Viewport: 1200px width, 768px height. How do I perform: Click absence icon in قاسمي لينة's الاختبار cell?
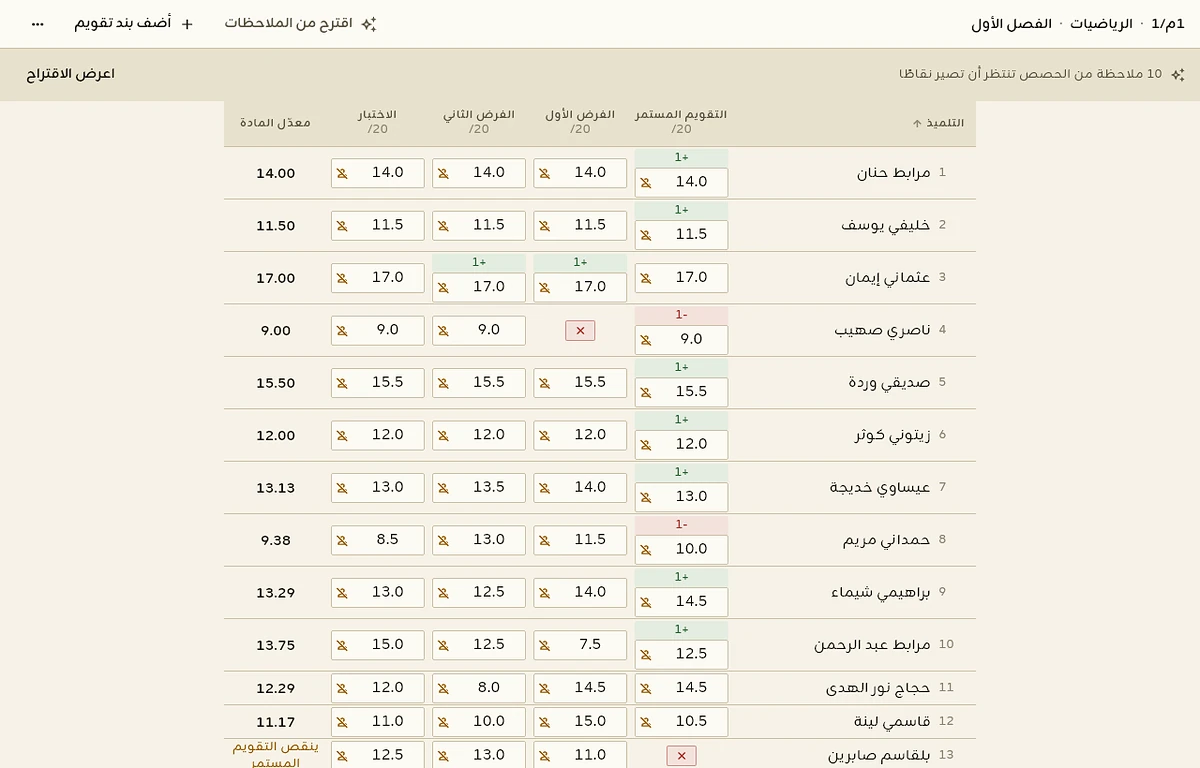[x=342, y=722]
